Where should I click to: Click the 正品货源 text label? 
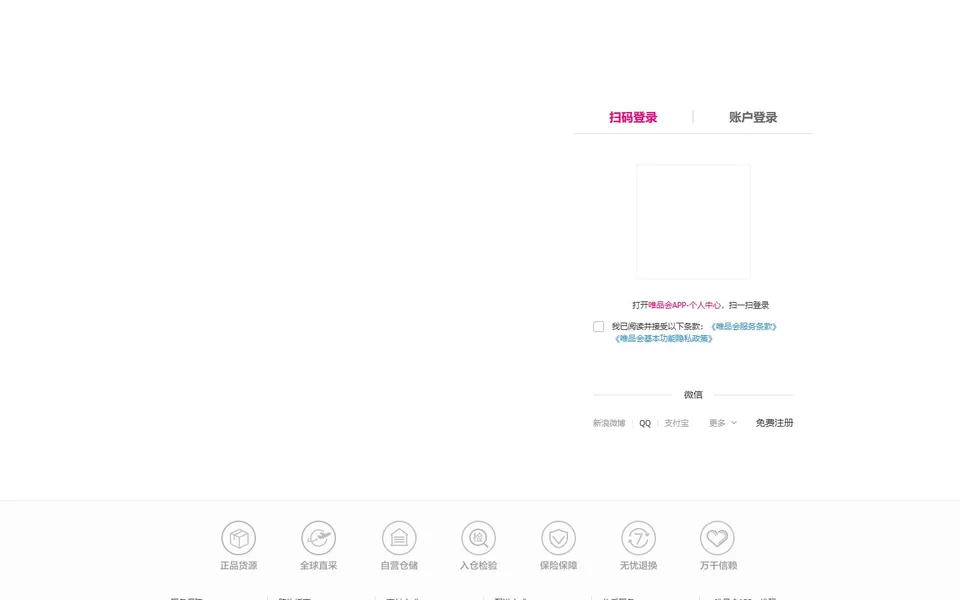coord(239,566)
